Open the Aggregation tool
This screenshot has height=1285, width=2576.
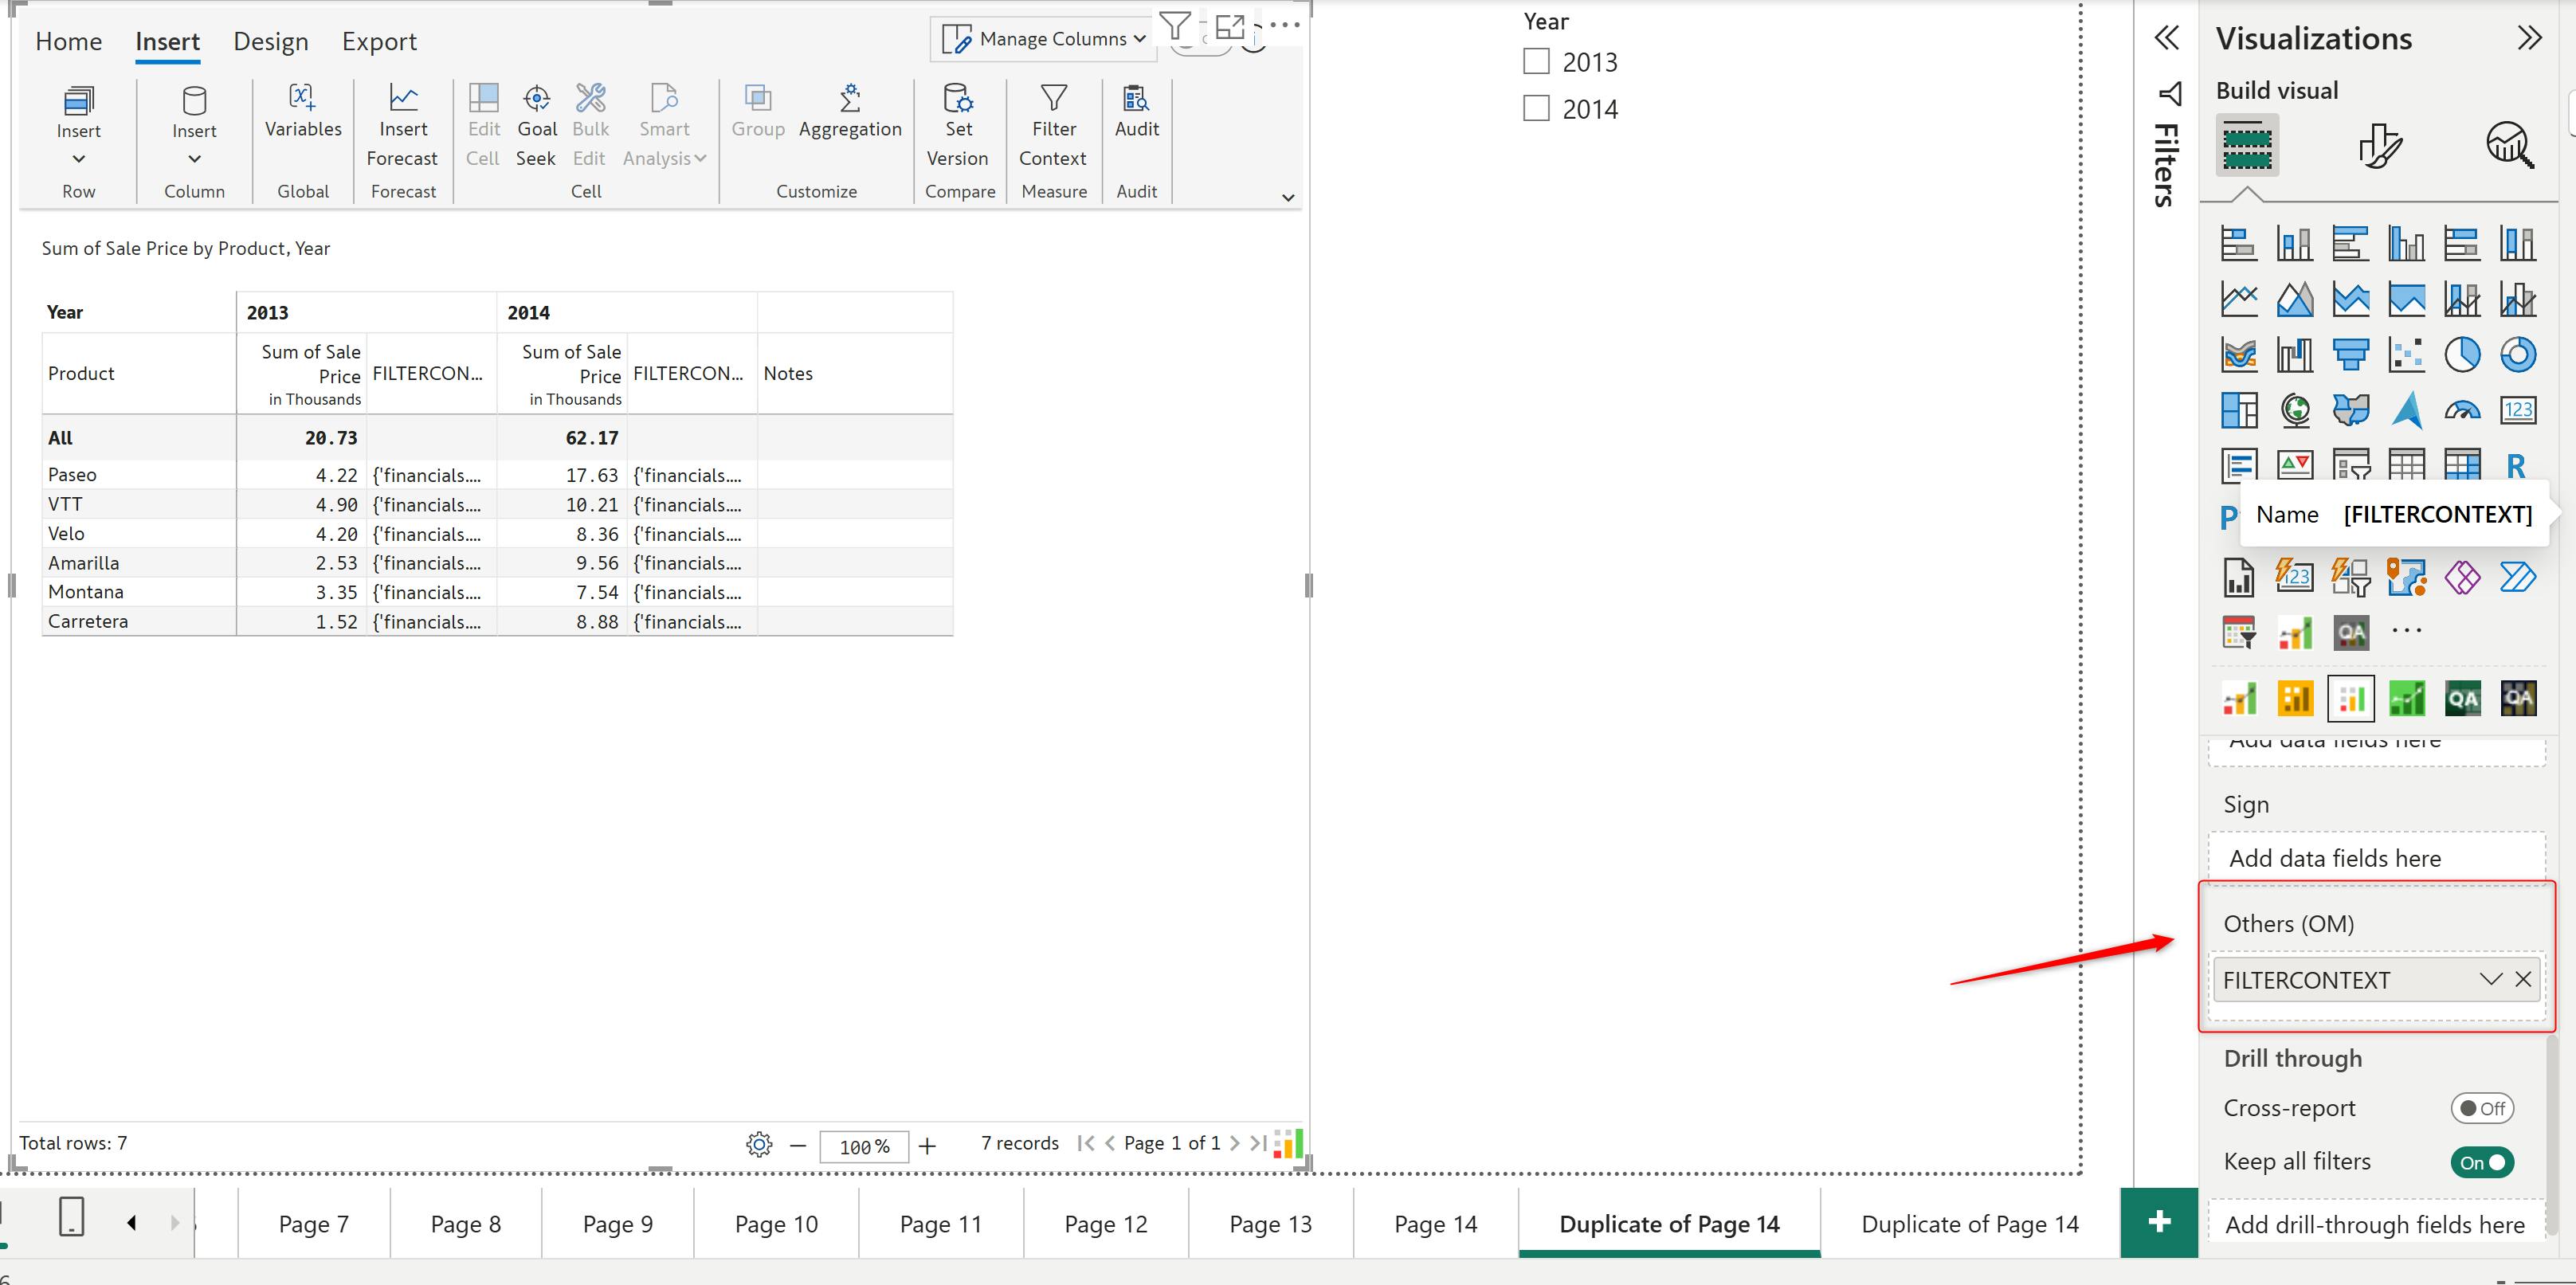(849, 98)
